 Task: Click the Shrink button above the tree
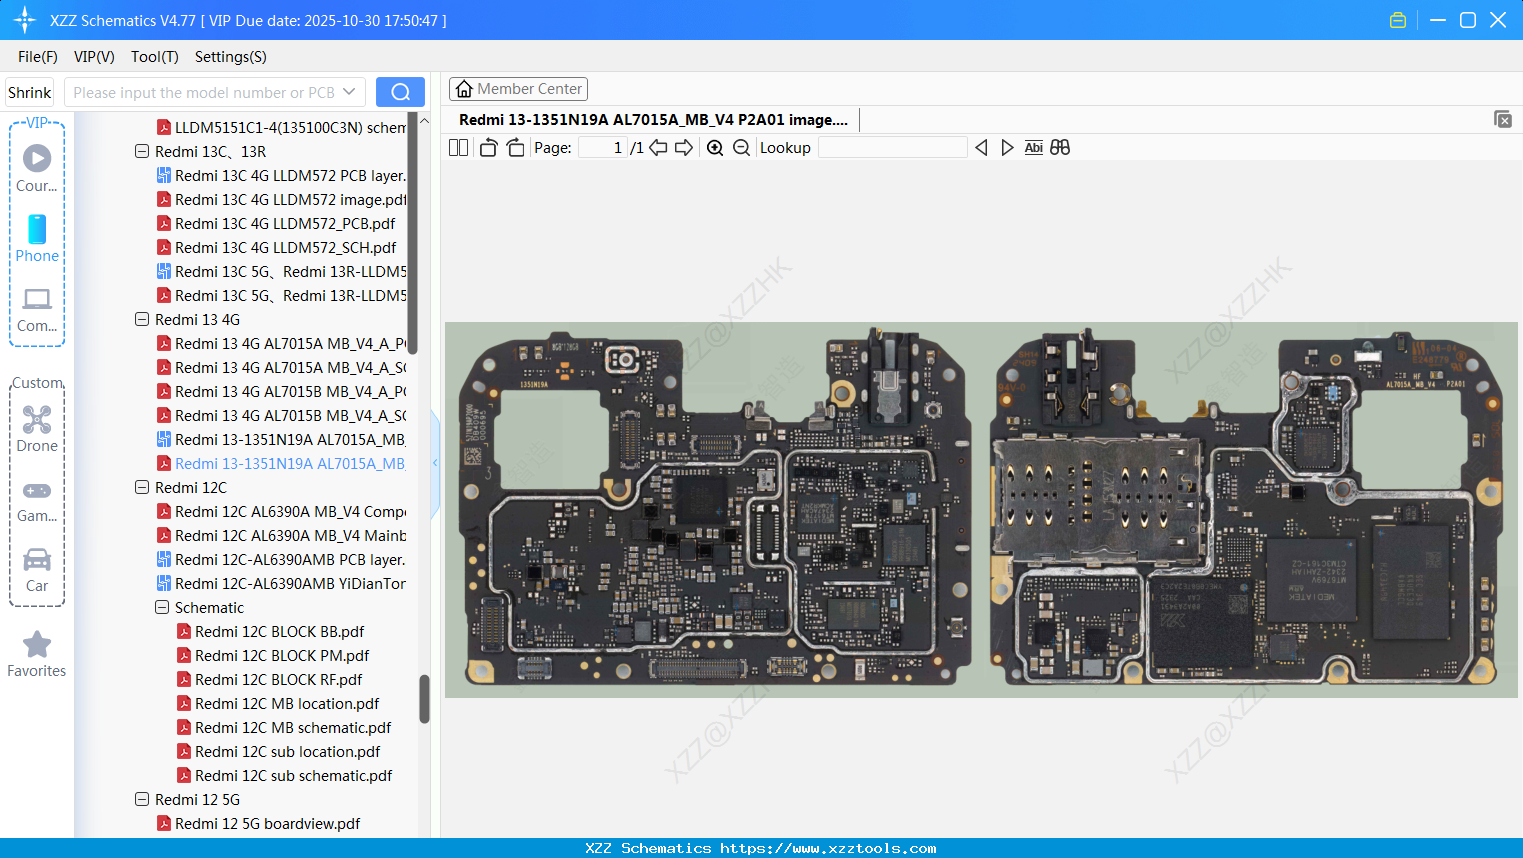28,91
